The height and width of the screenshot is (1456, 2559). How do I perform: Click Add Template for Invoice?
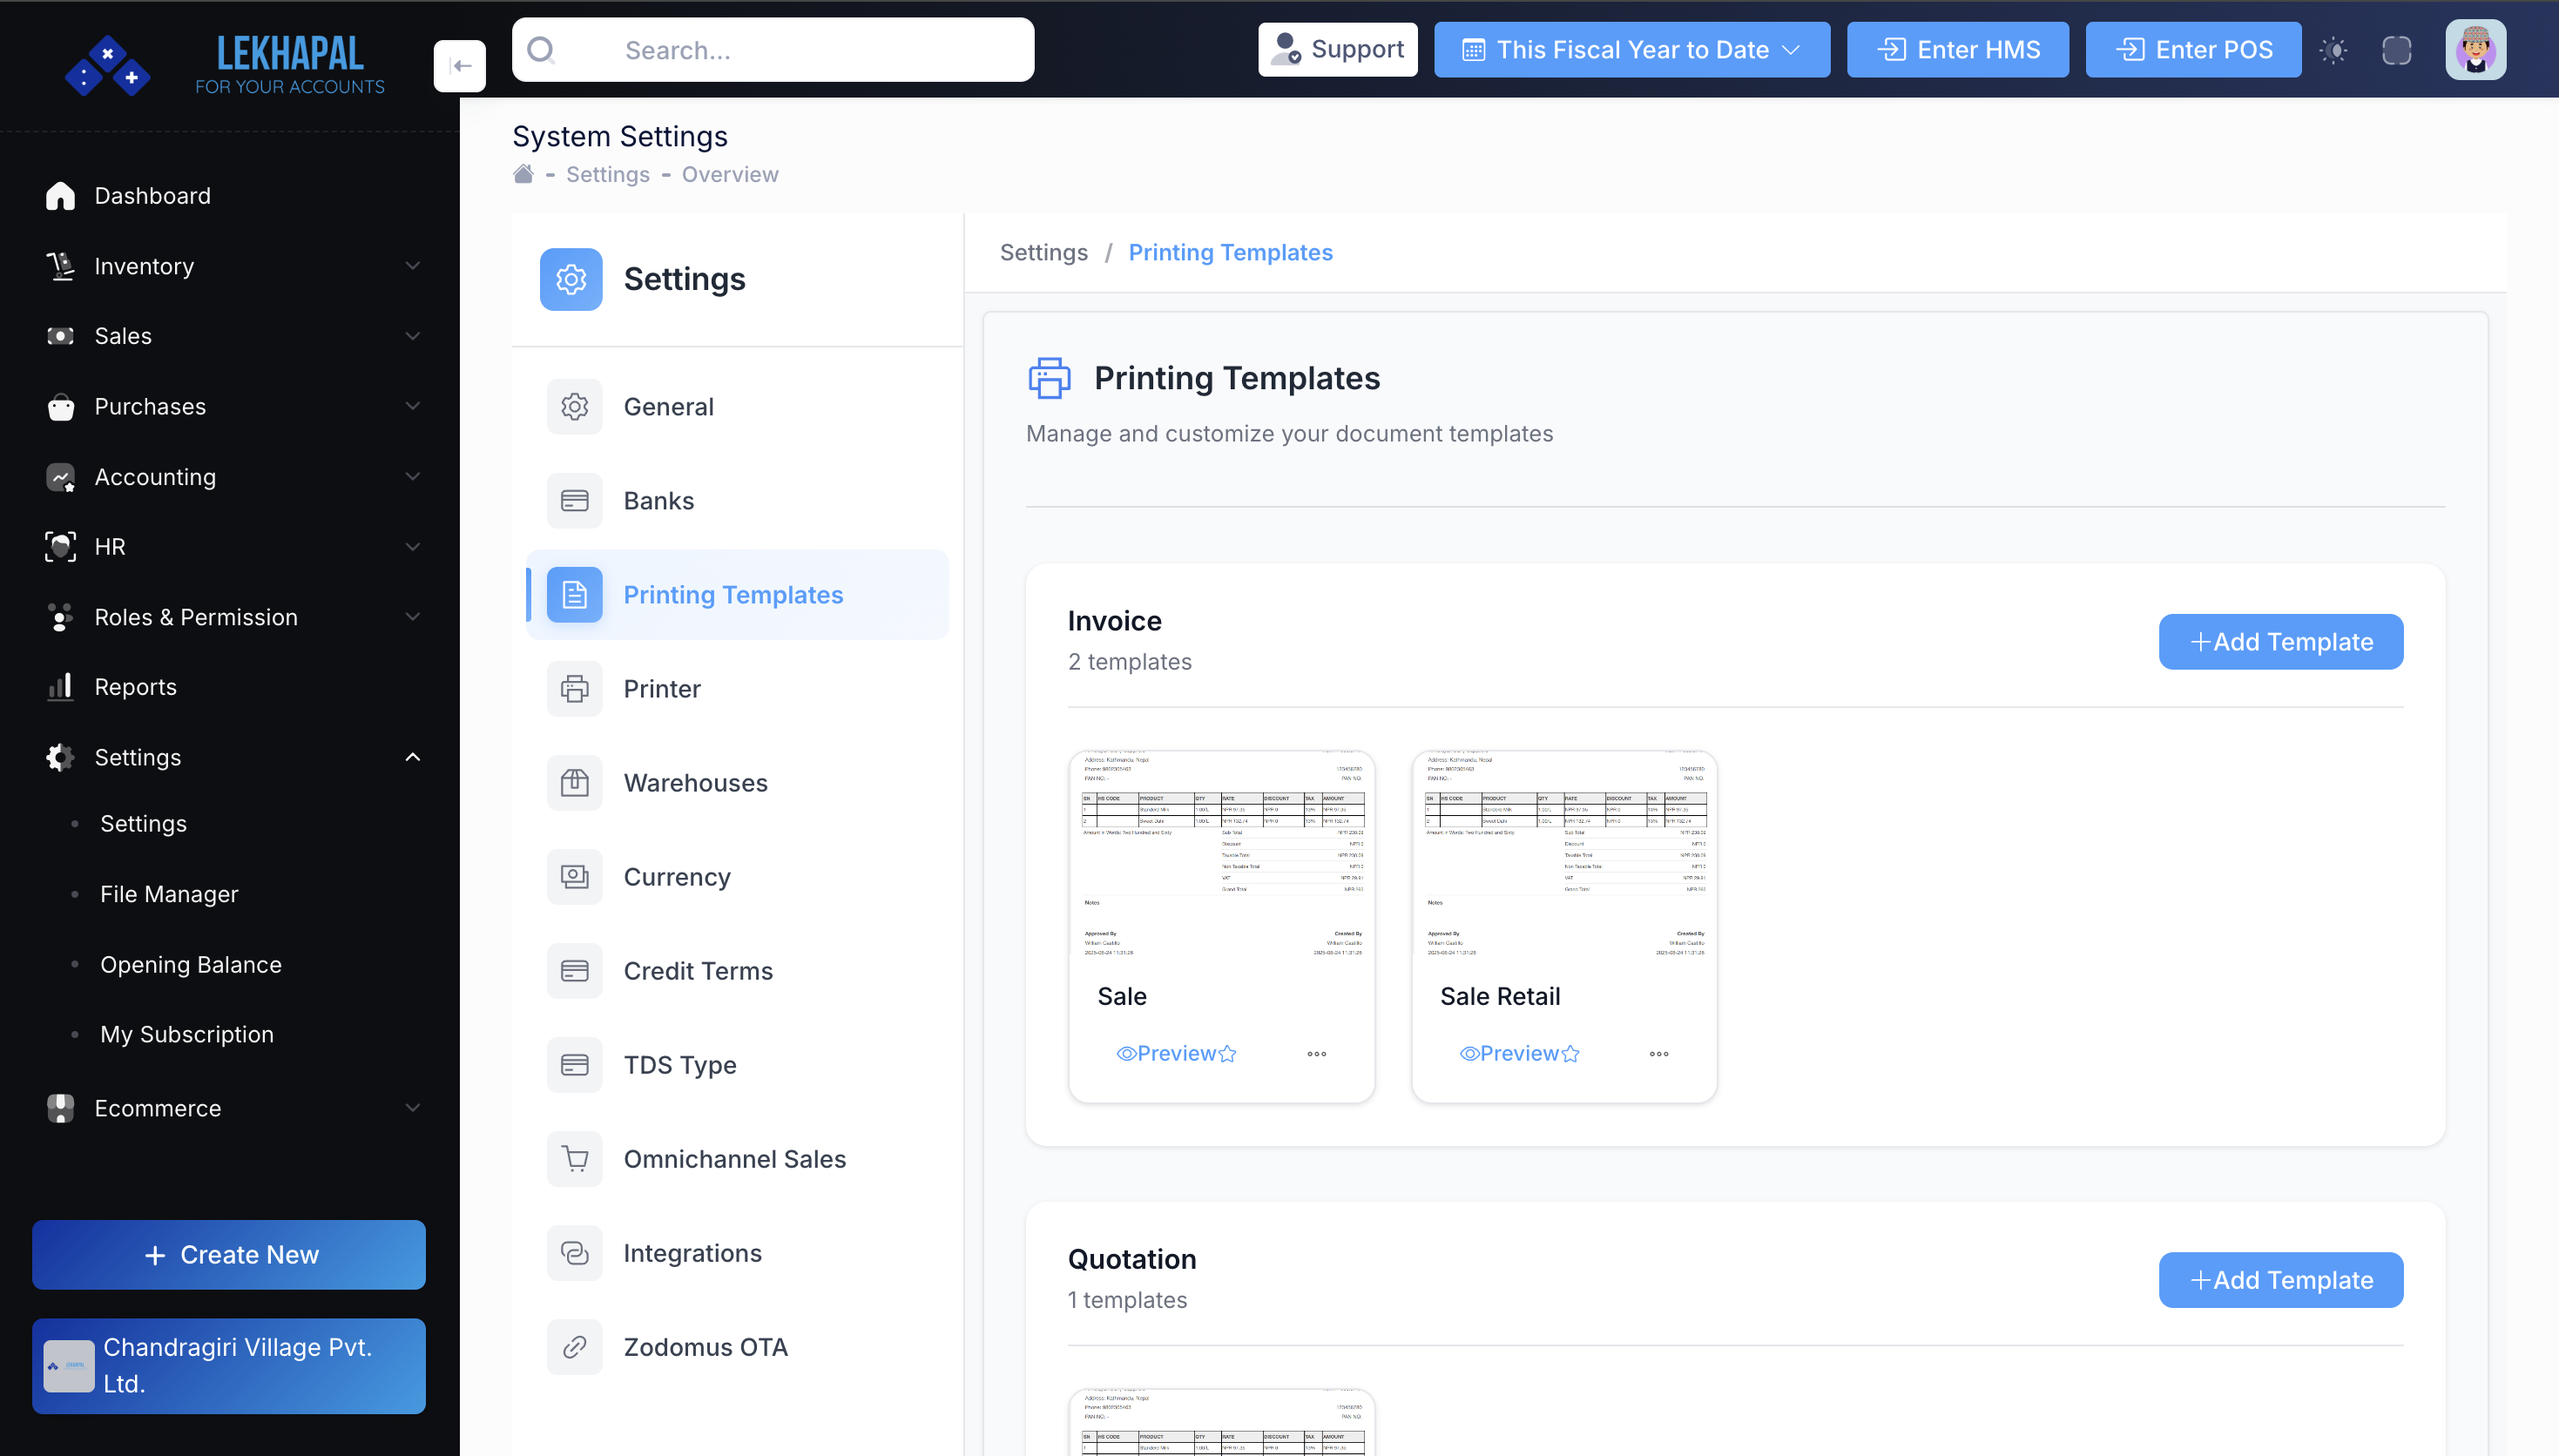point(2280,642)
